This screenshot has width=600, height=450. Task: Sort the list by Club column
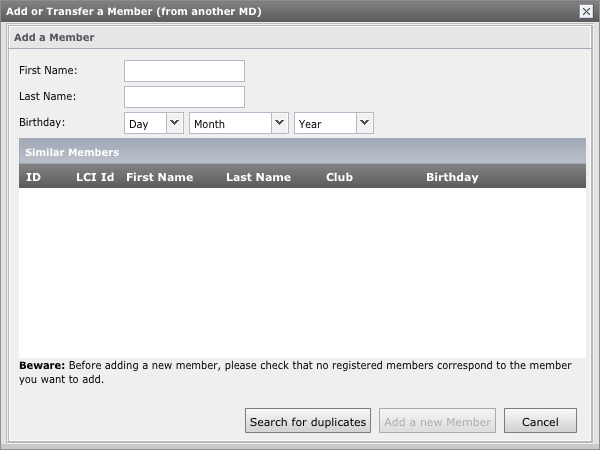click(x=339, y=177)
